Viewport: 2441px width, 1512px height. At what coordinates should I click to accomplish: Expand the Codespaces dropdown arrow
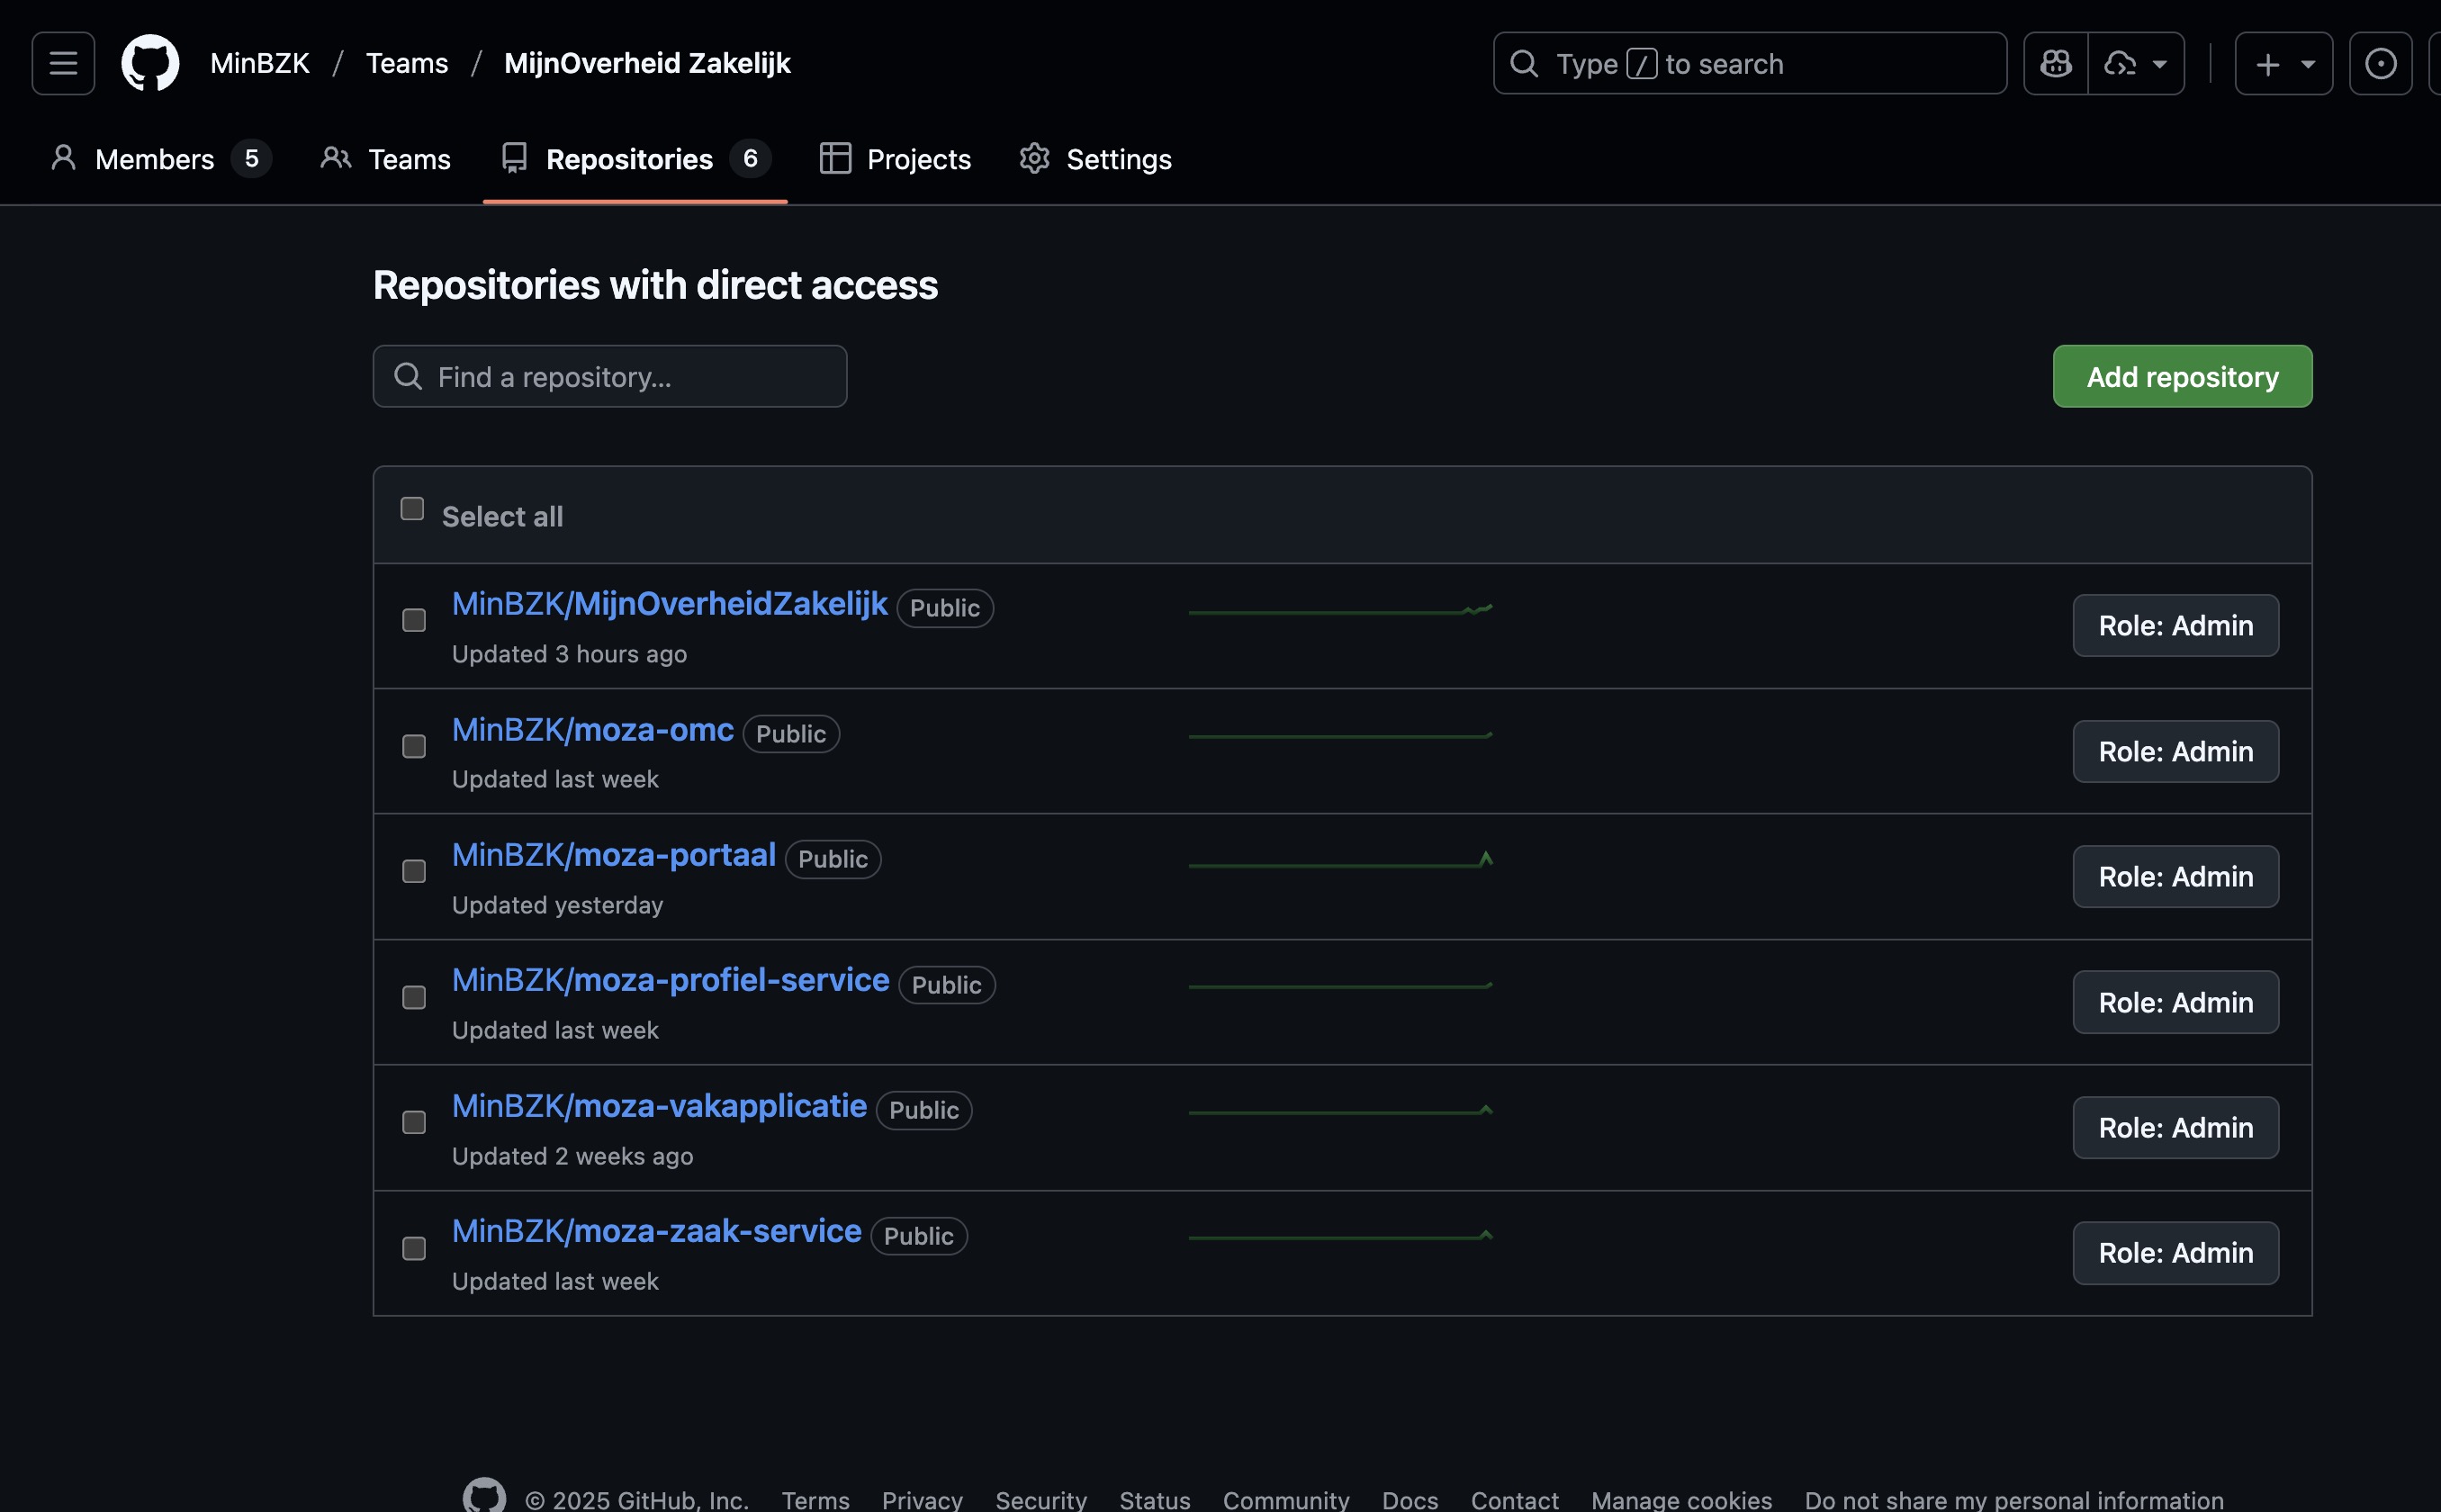pos(2158,63)
